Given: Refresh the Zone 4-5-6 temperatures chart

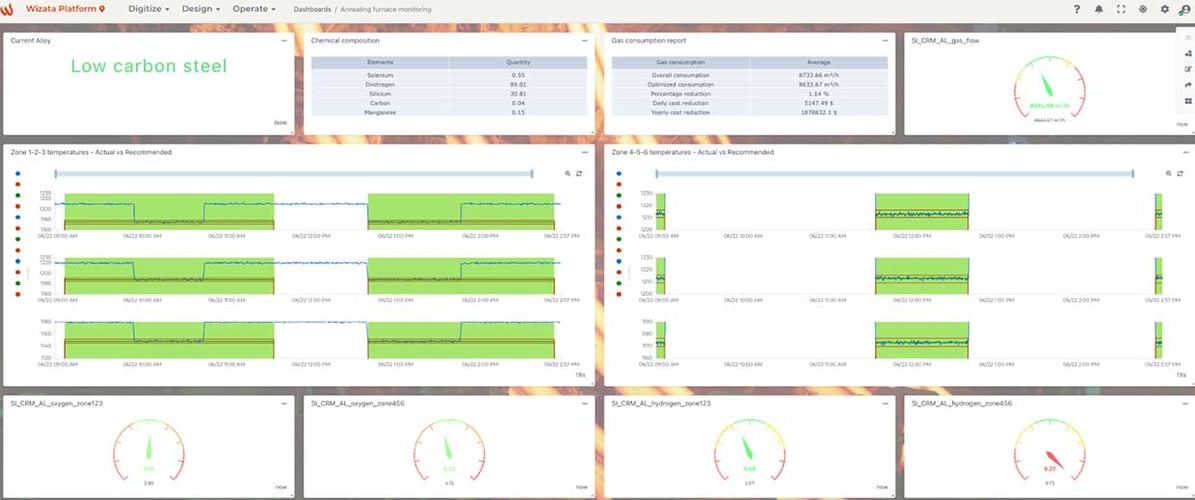Looking at the screenshot, I should click(1180, 174).
